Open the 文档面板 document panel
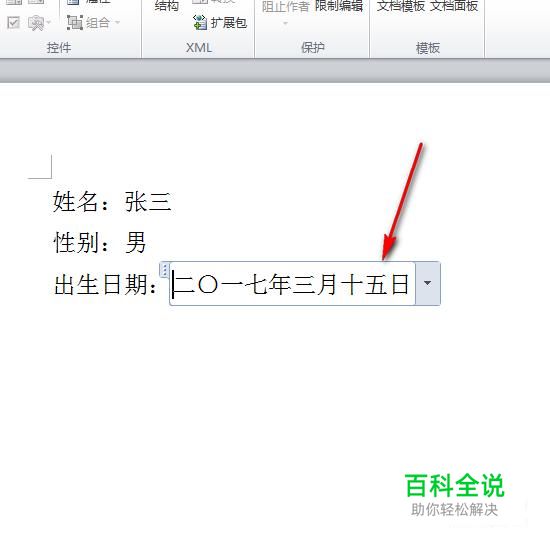The height and width of the screenshot is (550, 550). pyautogui.click(x=454, y=6)
